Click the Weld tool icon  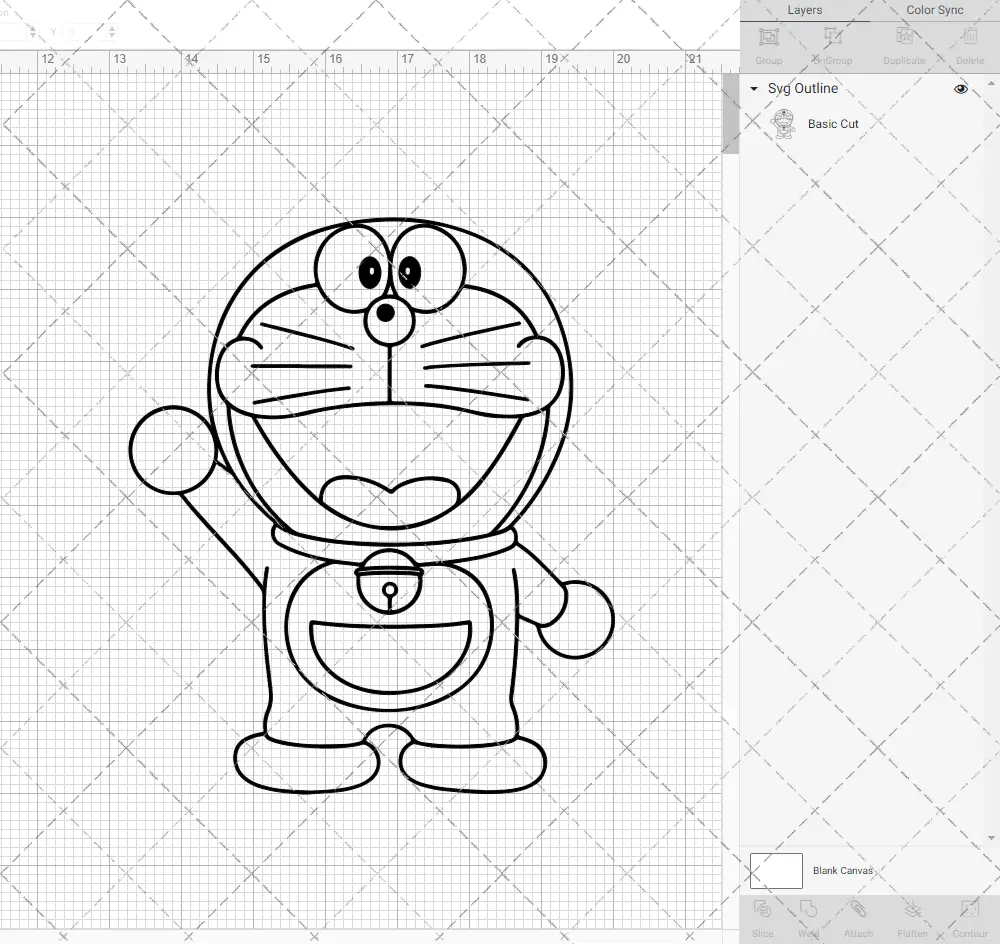point(808,908)
